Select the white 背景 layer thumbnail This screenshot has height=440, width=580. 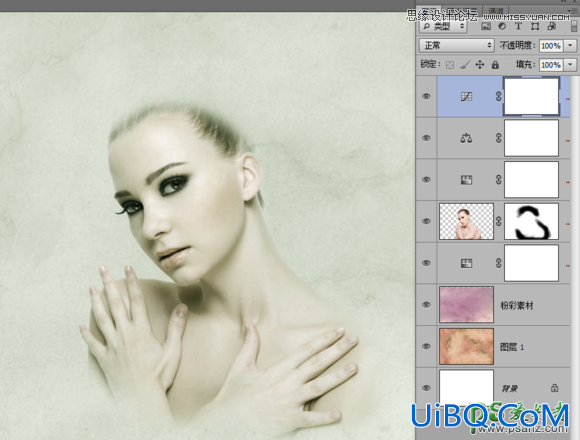point(466,387)
